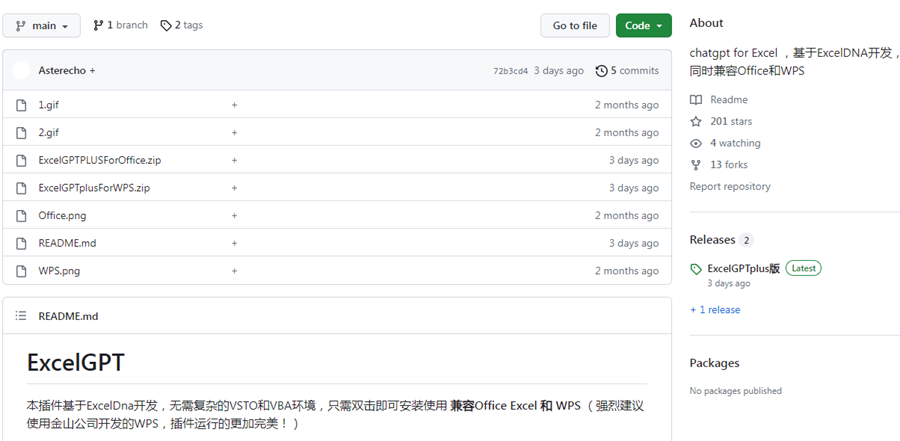The width and height of the screenshot is (900, 441).
Task: Expand the green Code dropdown button
Action: coord(643,25)
